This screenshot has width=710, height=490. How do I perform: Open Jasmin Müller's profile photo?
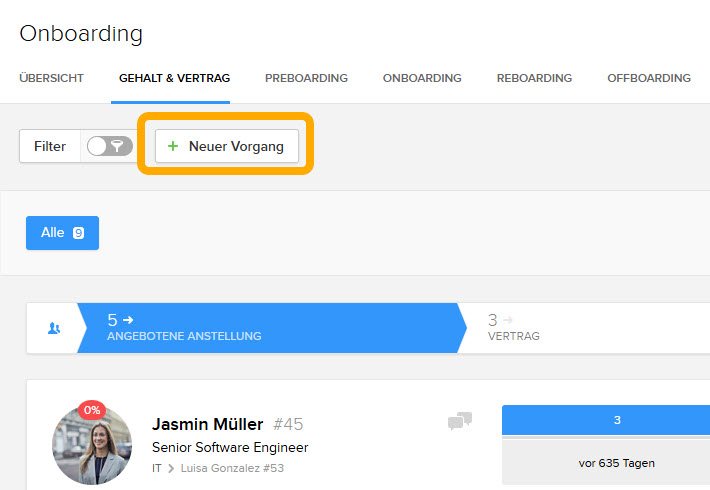point(92,445)
